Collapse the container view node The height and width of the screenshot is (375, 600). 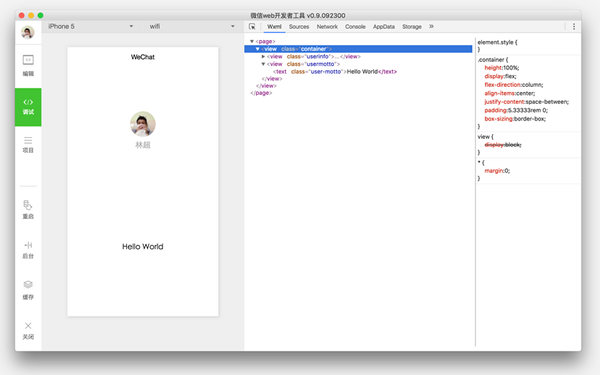[x=258, y=49]
